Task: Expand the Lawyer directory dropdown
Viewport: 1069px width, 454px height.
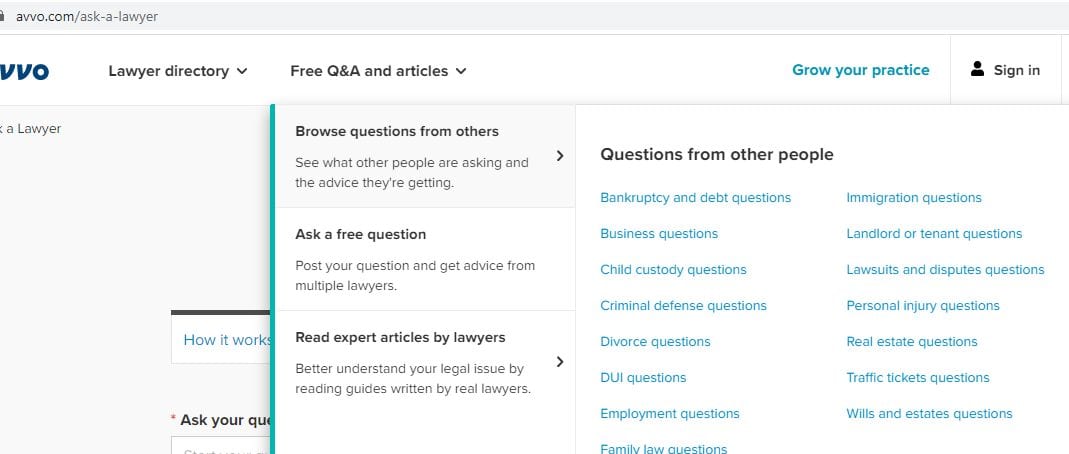Action: (178, 71)
